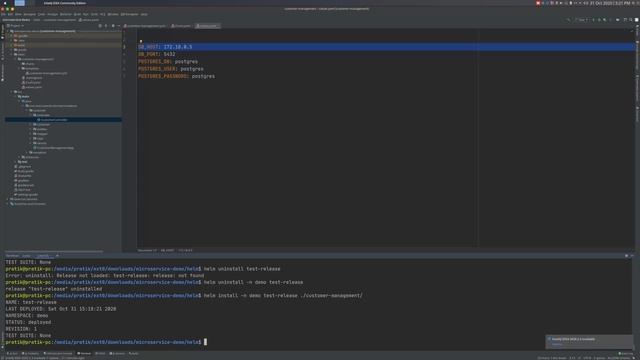The height and width of the screenshot is (360, 640).
Task: Open the Navigate menu
Action: pyautogui.click(x=29, y=14)
